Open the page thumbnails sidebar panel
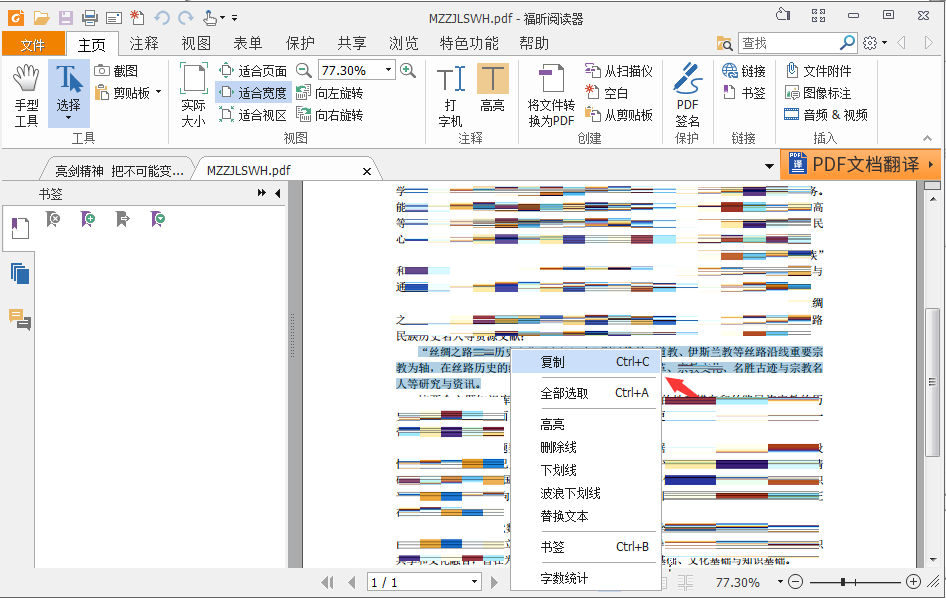This screenshot has height=600, width=946. tap(19, 273)
